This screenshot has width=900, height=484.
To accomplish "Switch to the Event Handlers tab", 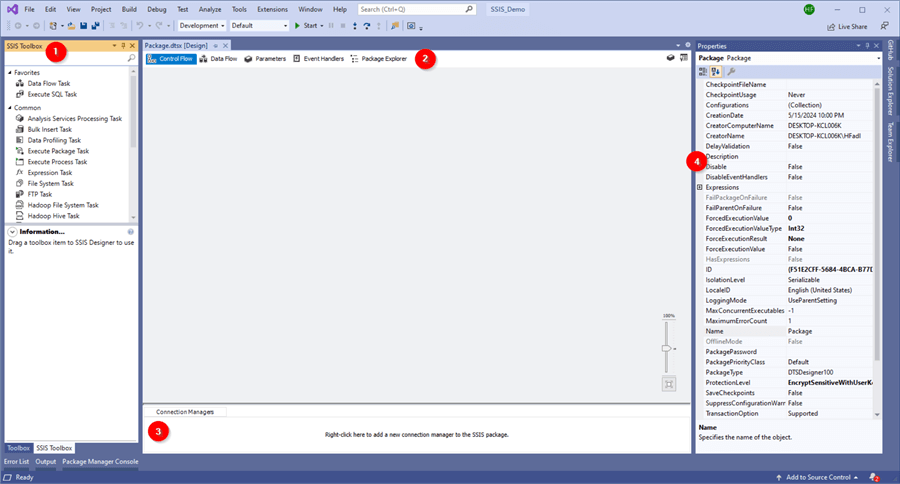I will (x=319, y=59).
